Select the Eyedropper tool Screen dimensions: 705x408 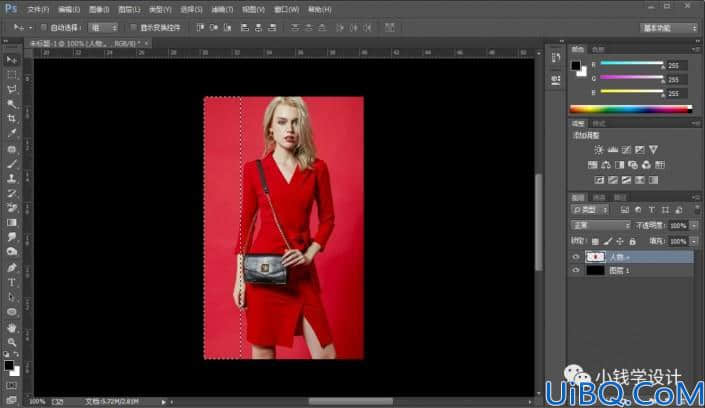coord(12,134)
